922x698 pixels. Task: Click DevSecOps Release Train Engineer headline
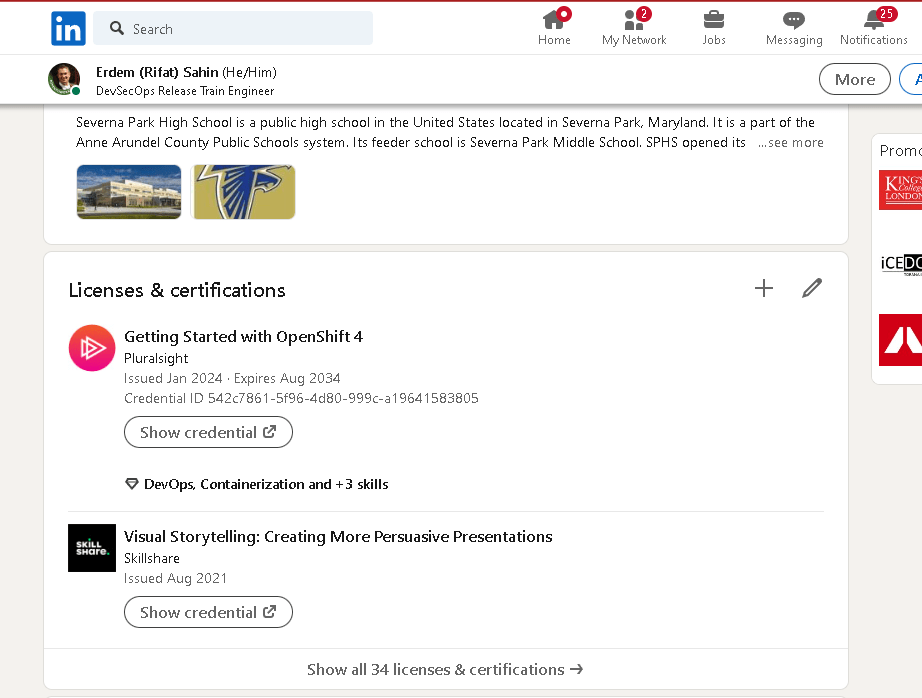185,91
